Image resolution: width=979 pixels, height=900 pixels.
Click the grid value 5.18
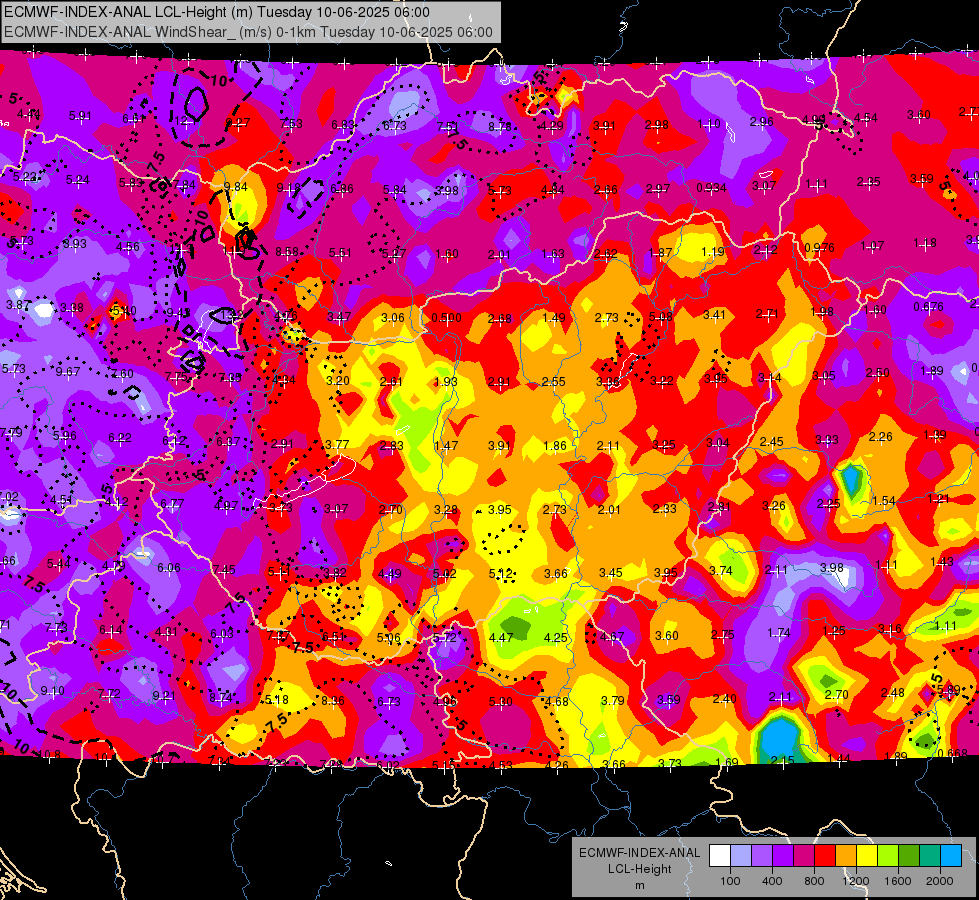pyautogui.click(x=277, y=700)
